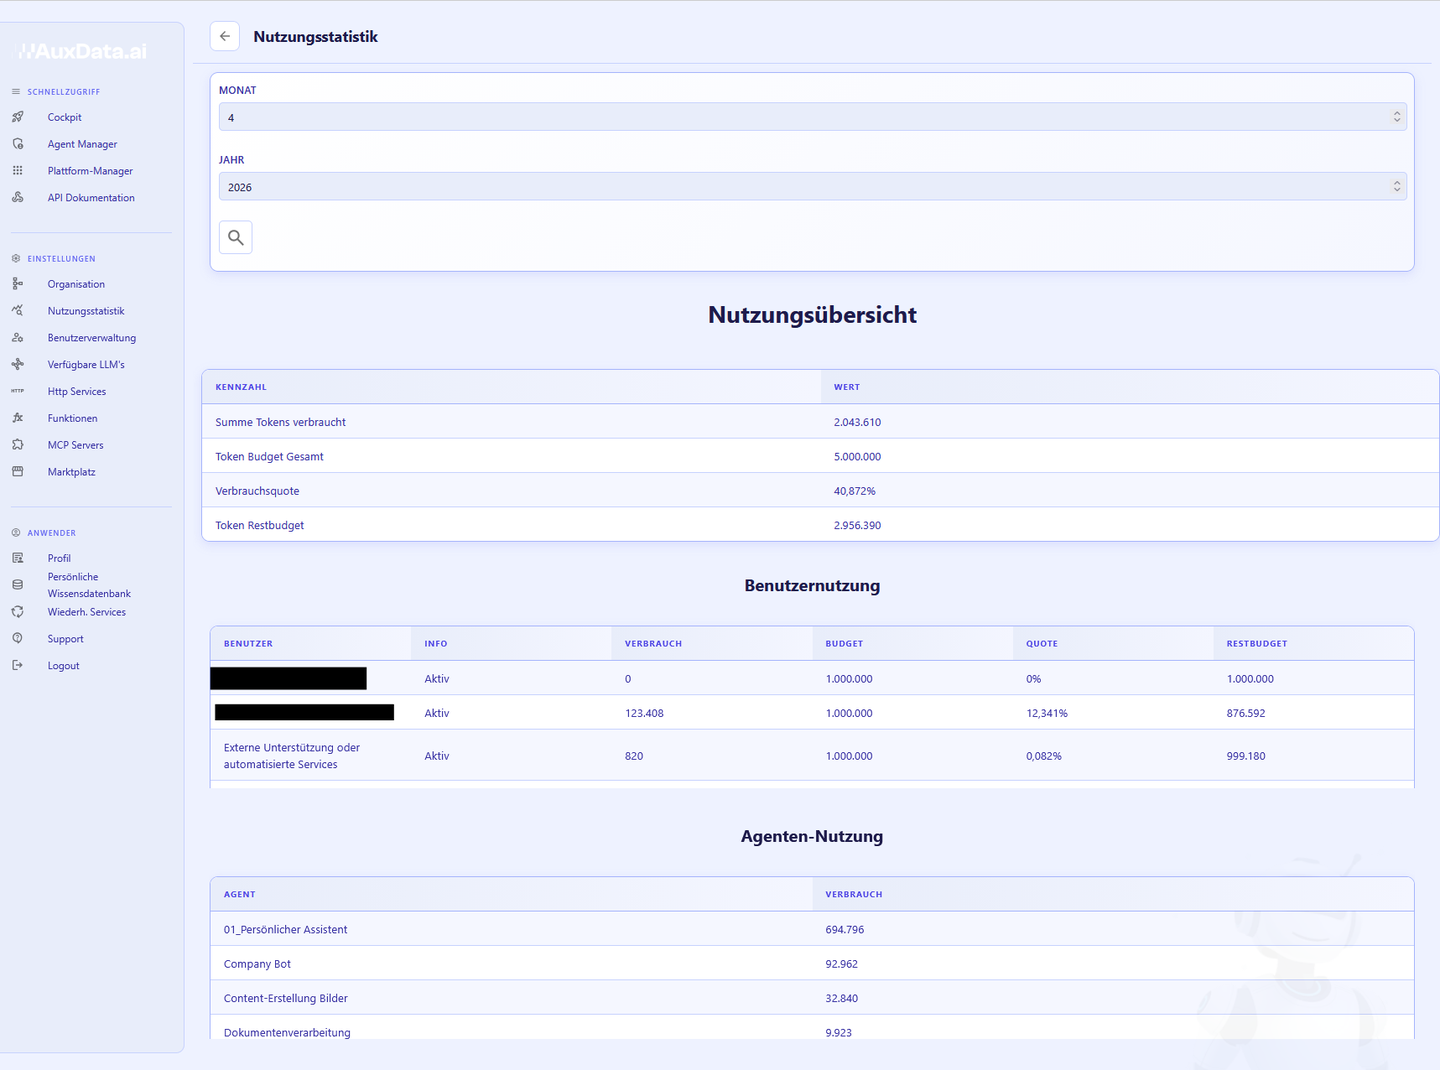
Task: Click the HTTP icon for Http Services
Action: click(17, 391)
